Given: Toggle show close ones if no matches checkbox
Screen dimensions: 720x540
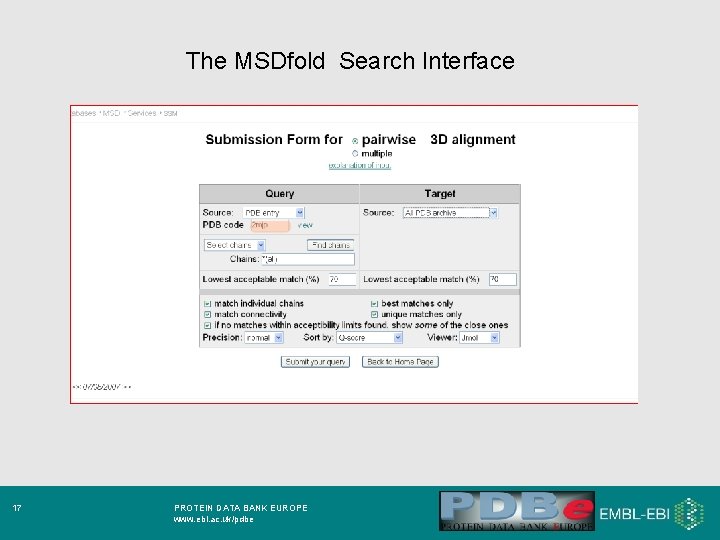Looking at the screenshot, I should (x=208, y=325).
